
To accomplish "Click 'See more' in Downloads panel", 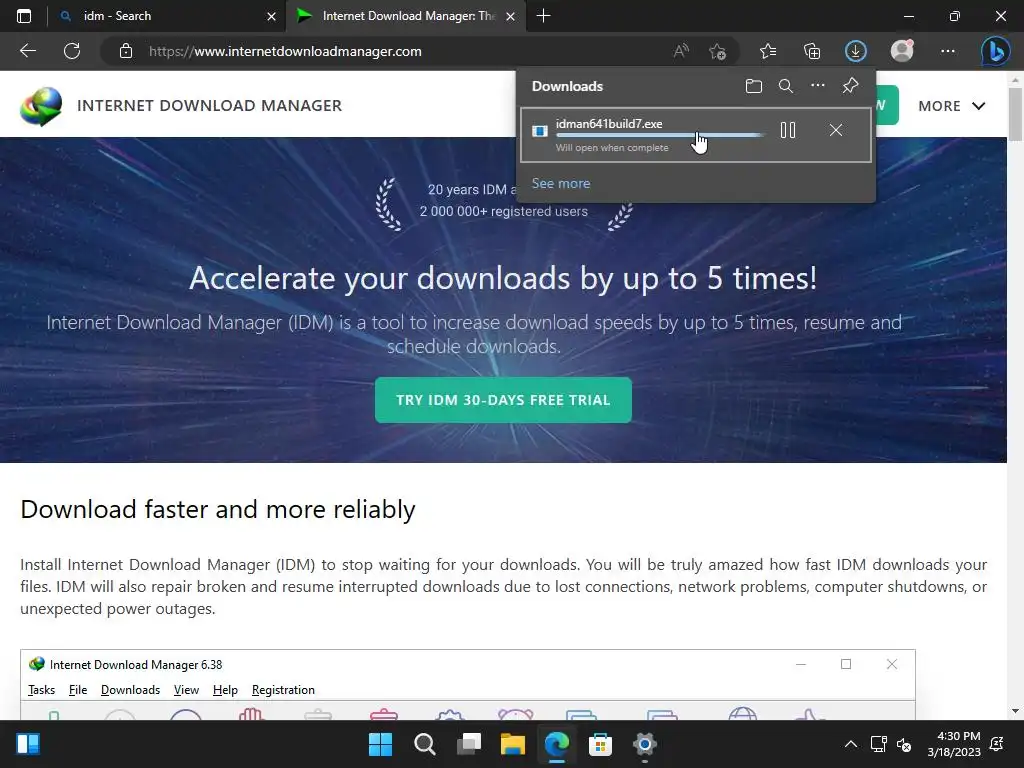I will coord(561,184).
